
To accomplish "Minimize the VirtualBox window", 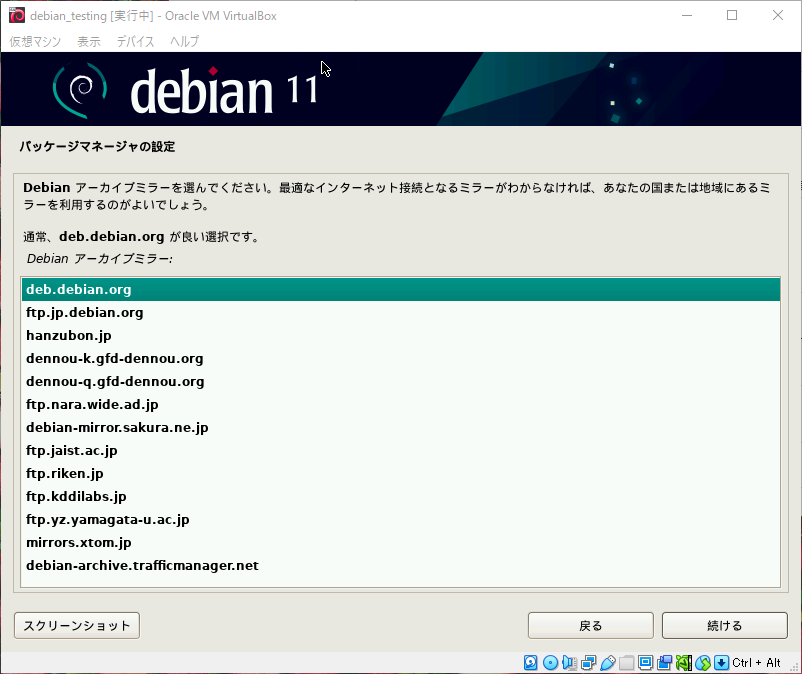I will click(x=687, y=15).
